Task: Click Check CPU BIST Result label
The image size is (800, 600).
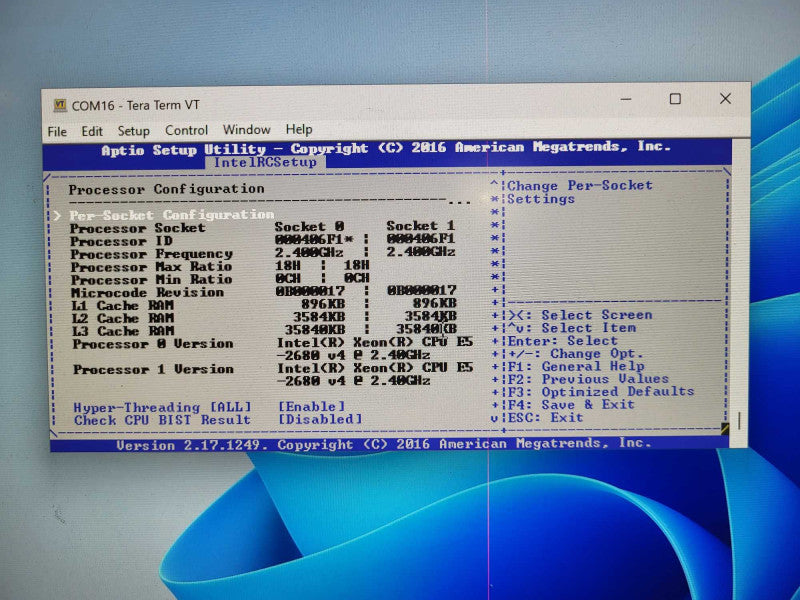Action: click(x=162, y=420)
